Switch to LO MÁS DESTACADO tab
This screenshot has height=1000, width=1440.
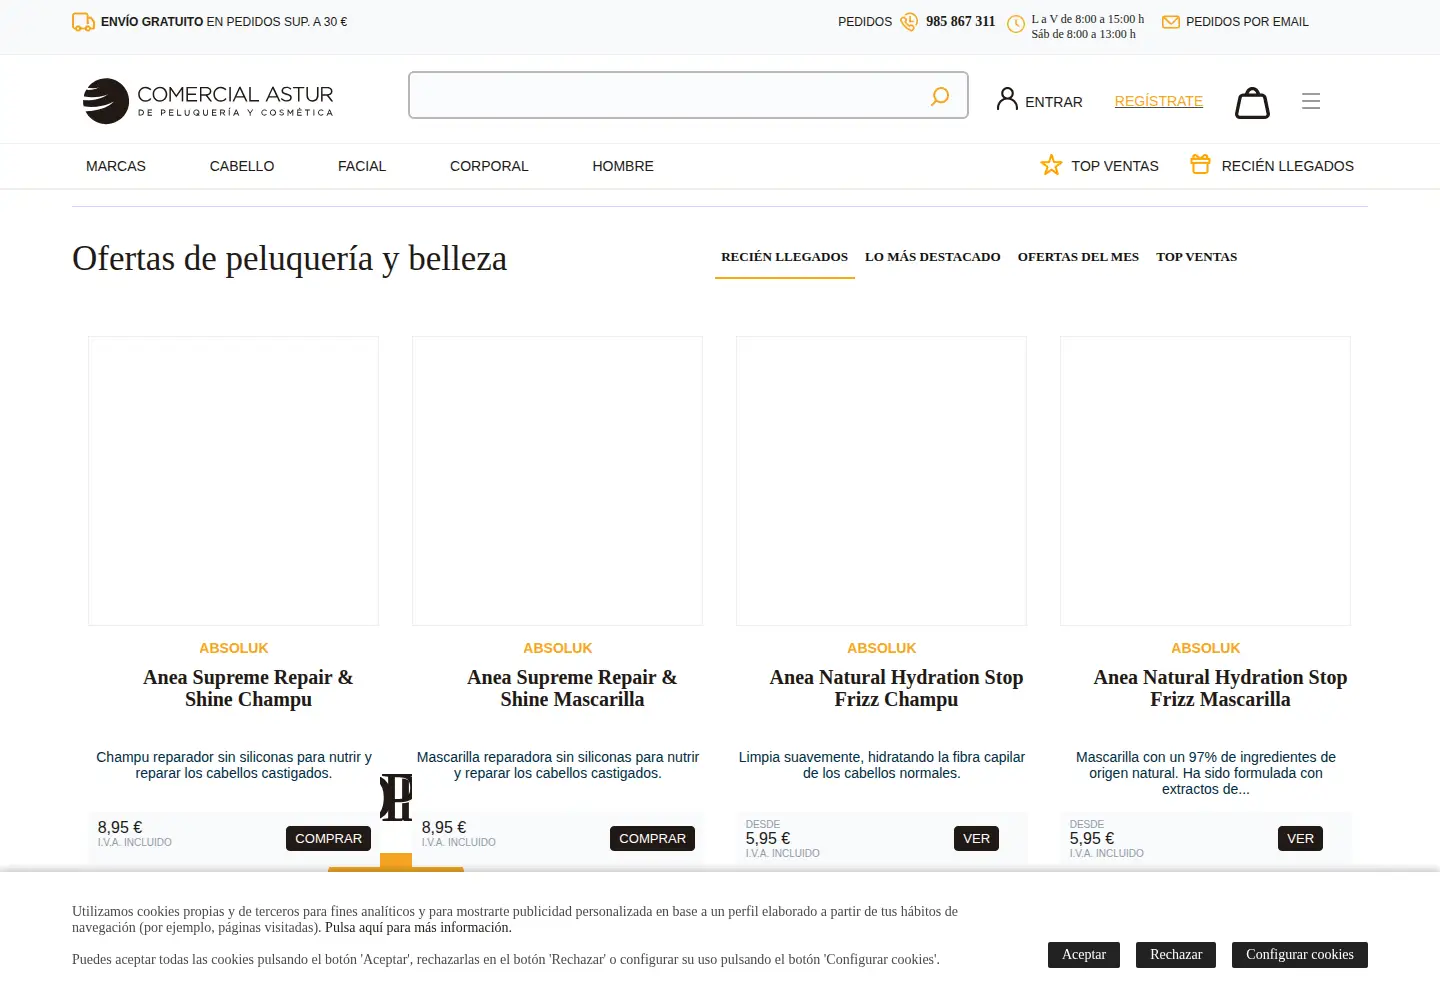933,257
